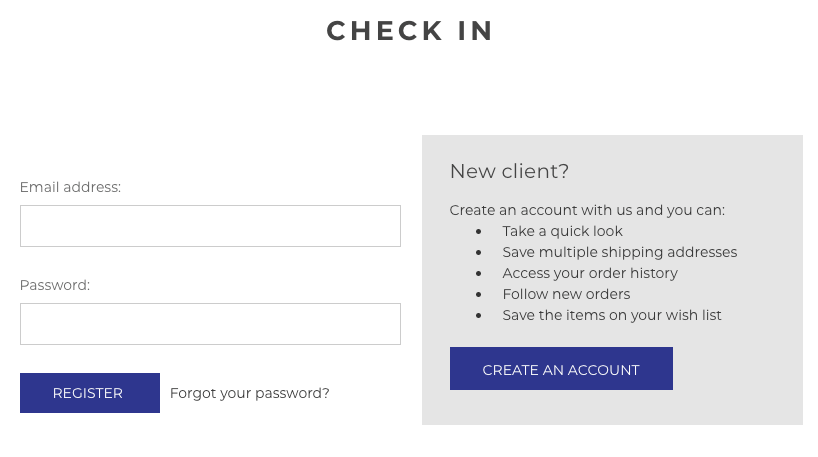Click Save the items on your wish list
The width and height of the screenshot is (818, 457).
tap(612, 315)
